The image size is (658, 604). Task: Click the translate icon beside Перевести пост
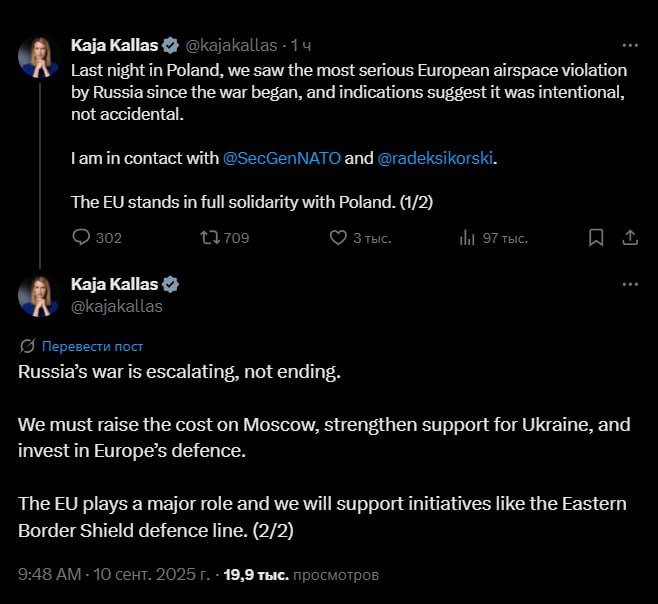pos(28,346)
